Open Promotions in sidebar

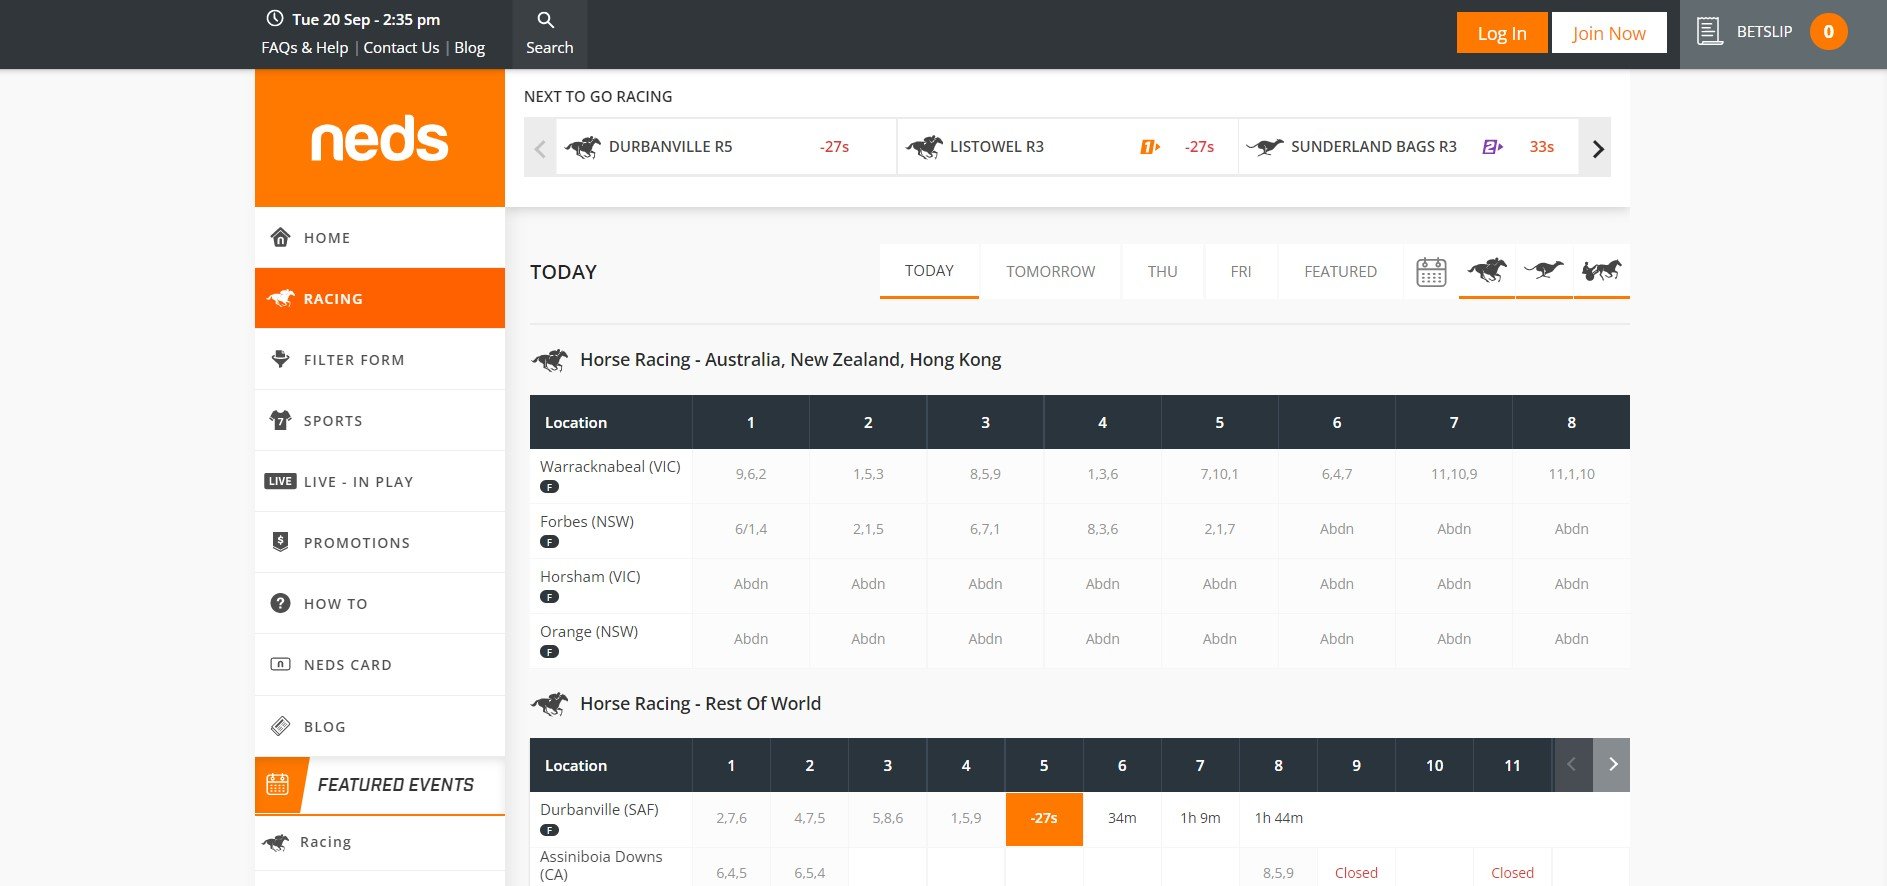pyautogui.click(x=380, y=543)
